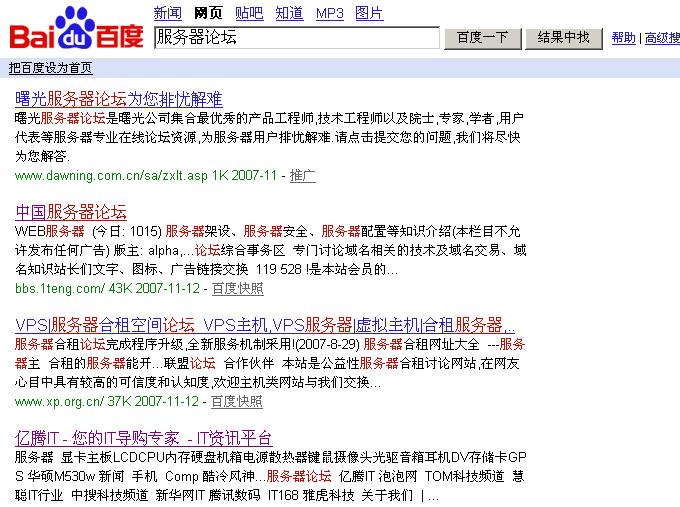Click the 推广 link under the dawning.com.cn result
The height and width of the screenshot is (507, 680).
[303, 175]
